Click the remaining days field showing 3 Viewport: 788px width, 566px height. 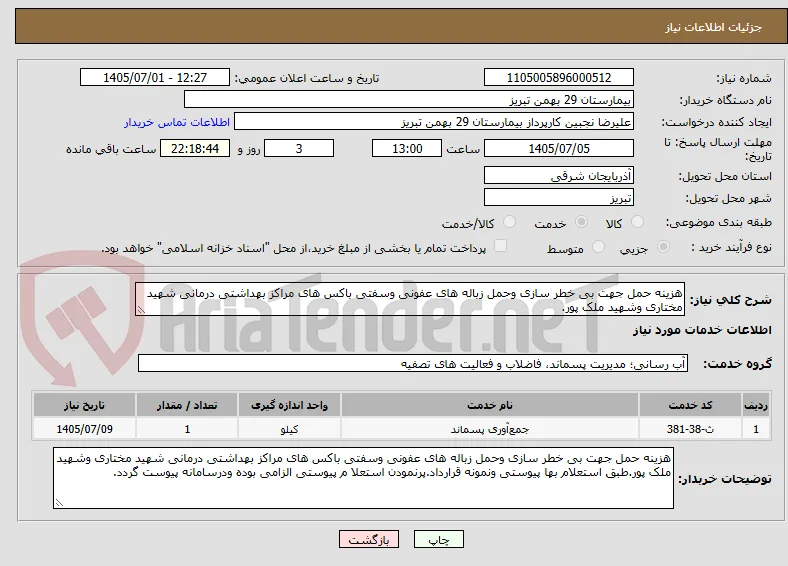pyautogui.click(x=299, y=148)
